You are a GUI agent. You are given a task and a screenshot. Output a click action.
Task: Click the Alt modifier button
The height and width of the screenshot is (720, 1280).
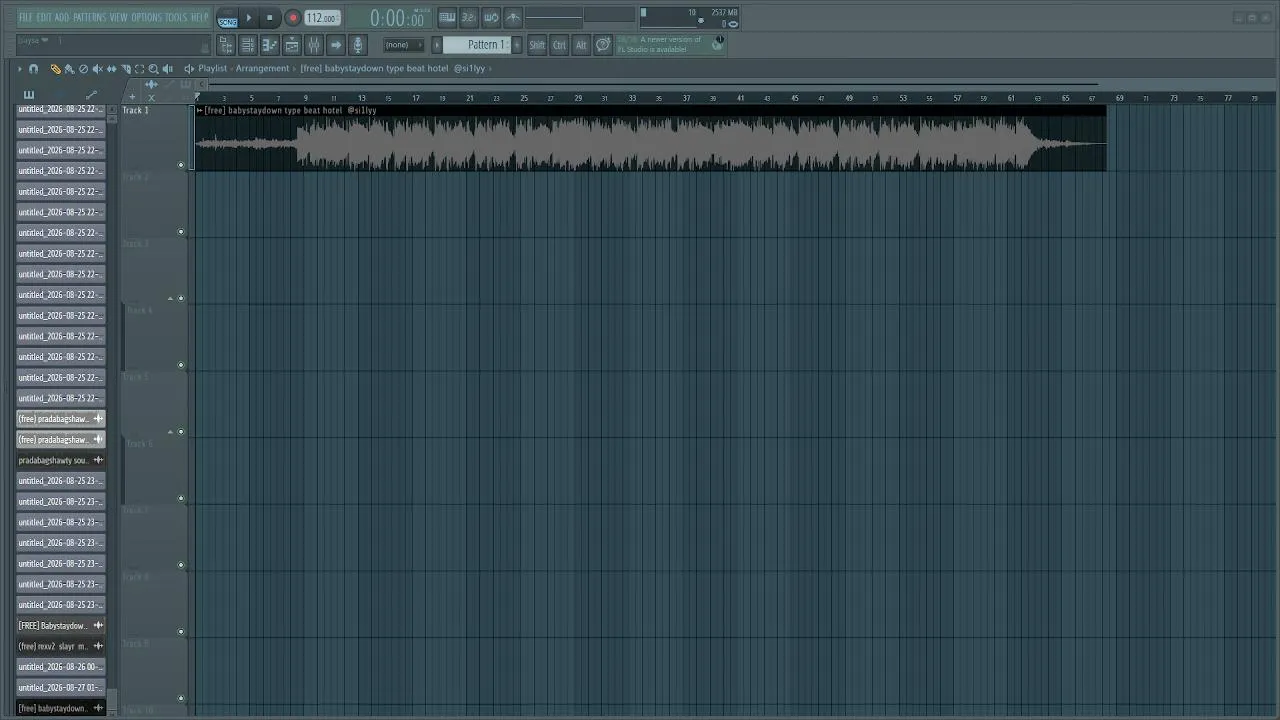tap(581, 45)
